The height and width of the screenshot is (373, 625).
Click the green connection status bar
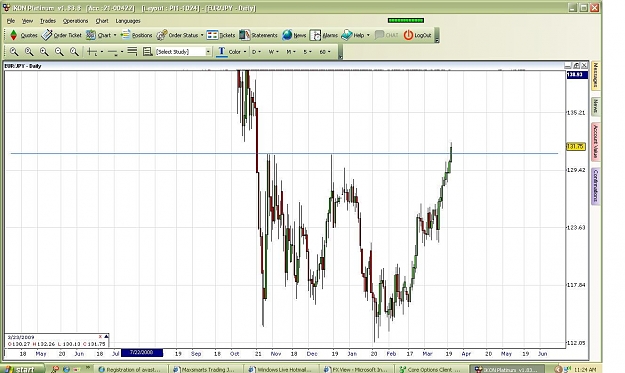[406, 20]
